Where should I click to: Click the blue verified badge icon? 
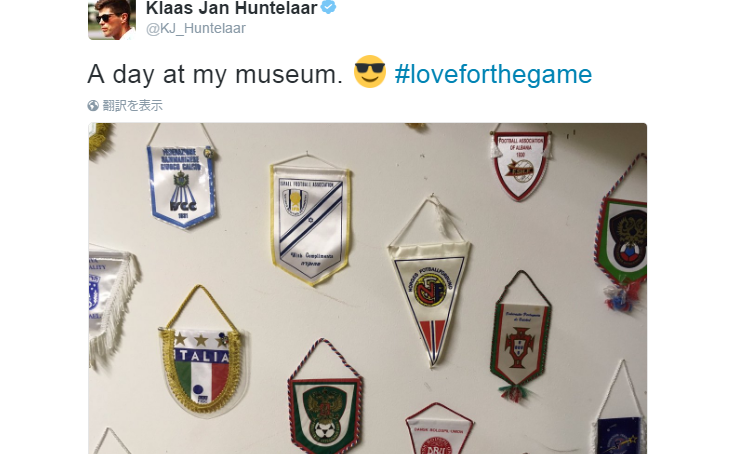(x=328, y=7)
